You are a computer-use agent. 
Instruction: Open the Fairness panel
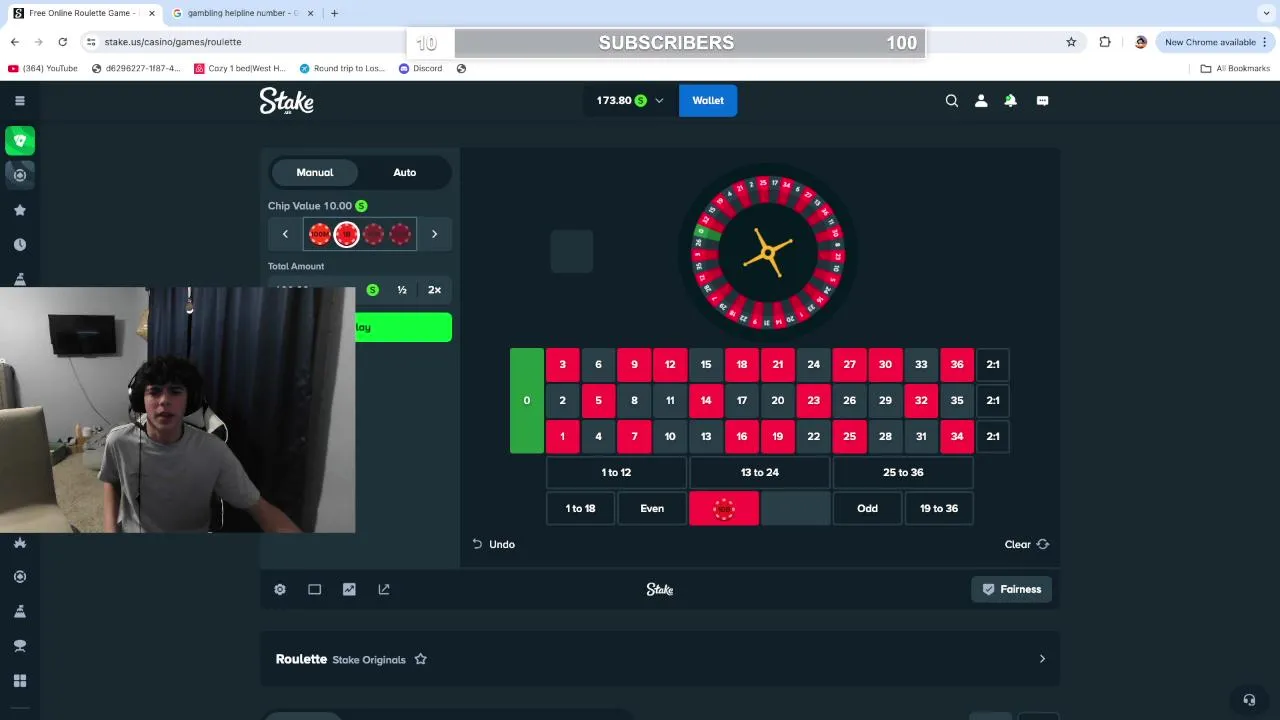[1012, 589]
